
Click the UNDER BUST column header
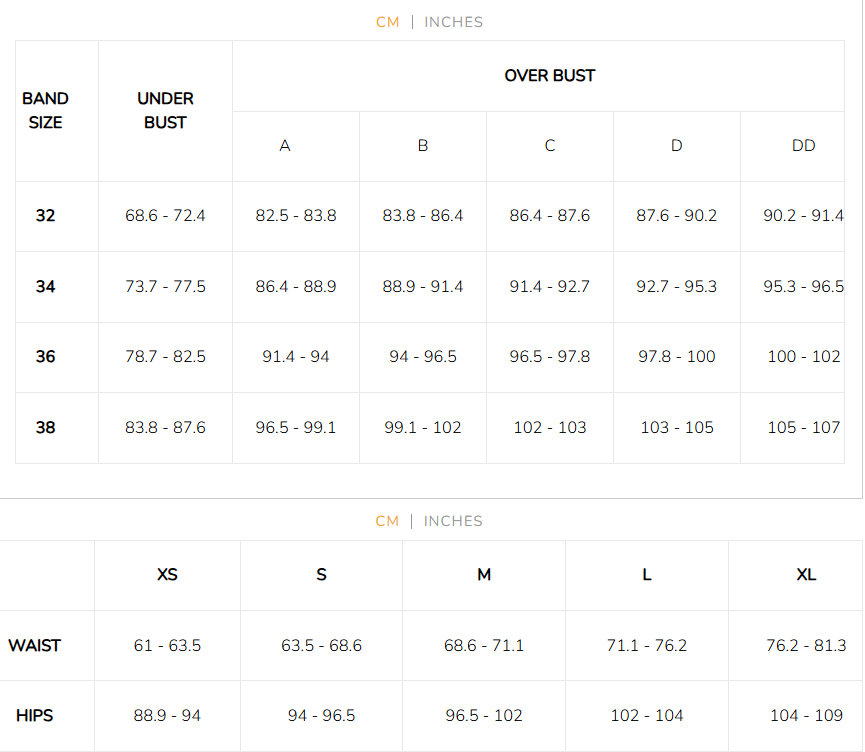[x=165, y=110]
